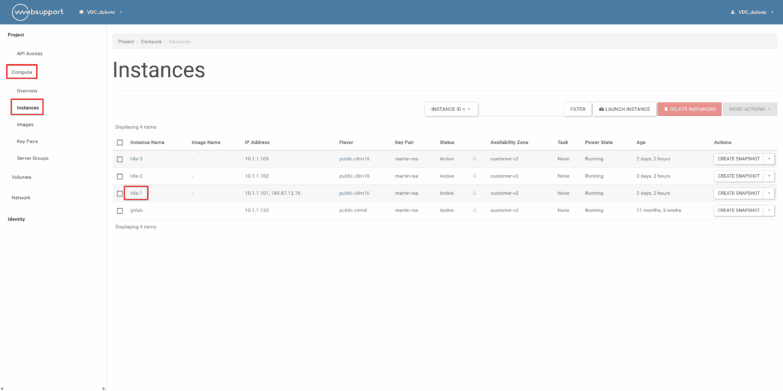Open the More Actions dropdown
This screenshot has height=391, width=783.
750,109
